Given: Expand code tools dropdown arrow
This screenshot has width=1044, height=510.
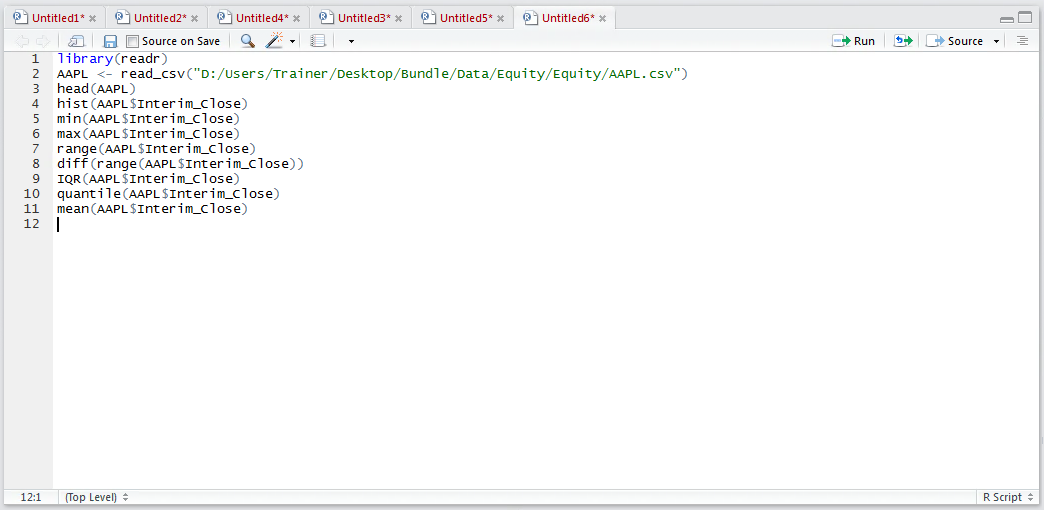Looking at the screenshot, I should [292, 42].
